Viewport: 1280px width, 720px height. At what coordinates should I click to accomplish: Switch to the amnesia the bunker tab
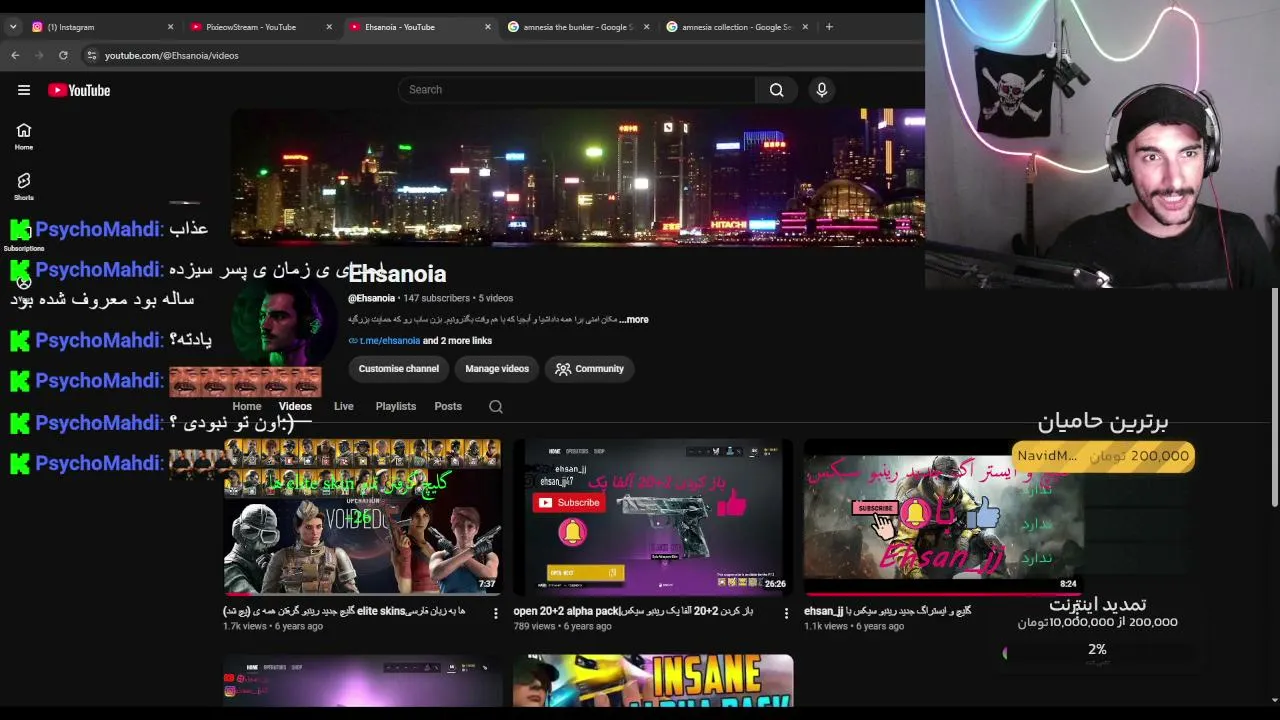tap(577, 27)
